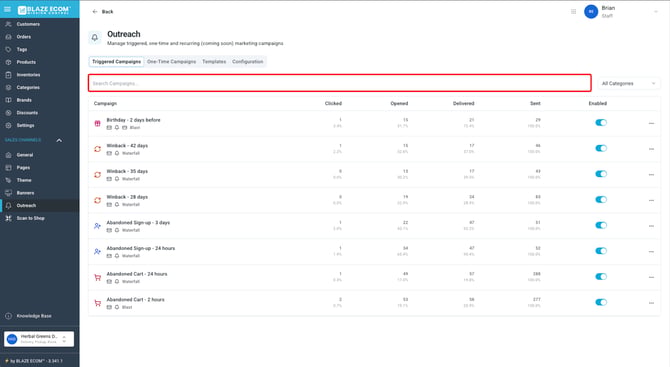Open the Herbal Greens store switcher

(x=39, y=339)
